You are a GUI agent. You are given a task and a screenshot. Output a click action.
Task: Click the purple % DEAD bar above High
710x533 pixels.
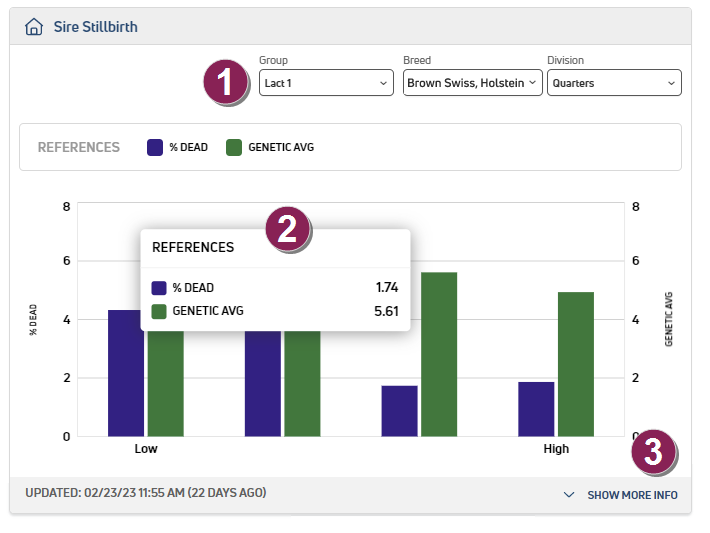click(x=536, y=409)
